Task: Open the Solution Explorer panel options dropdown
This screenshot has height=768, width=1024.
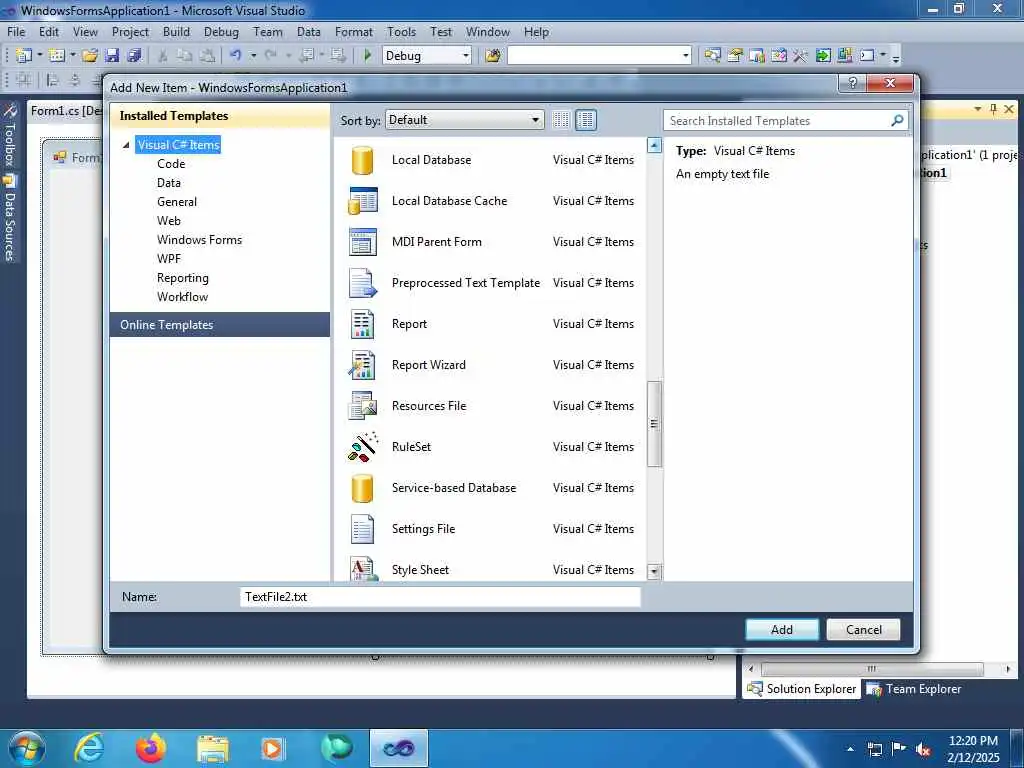Action: tap(978, 109)
